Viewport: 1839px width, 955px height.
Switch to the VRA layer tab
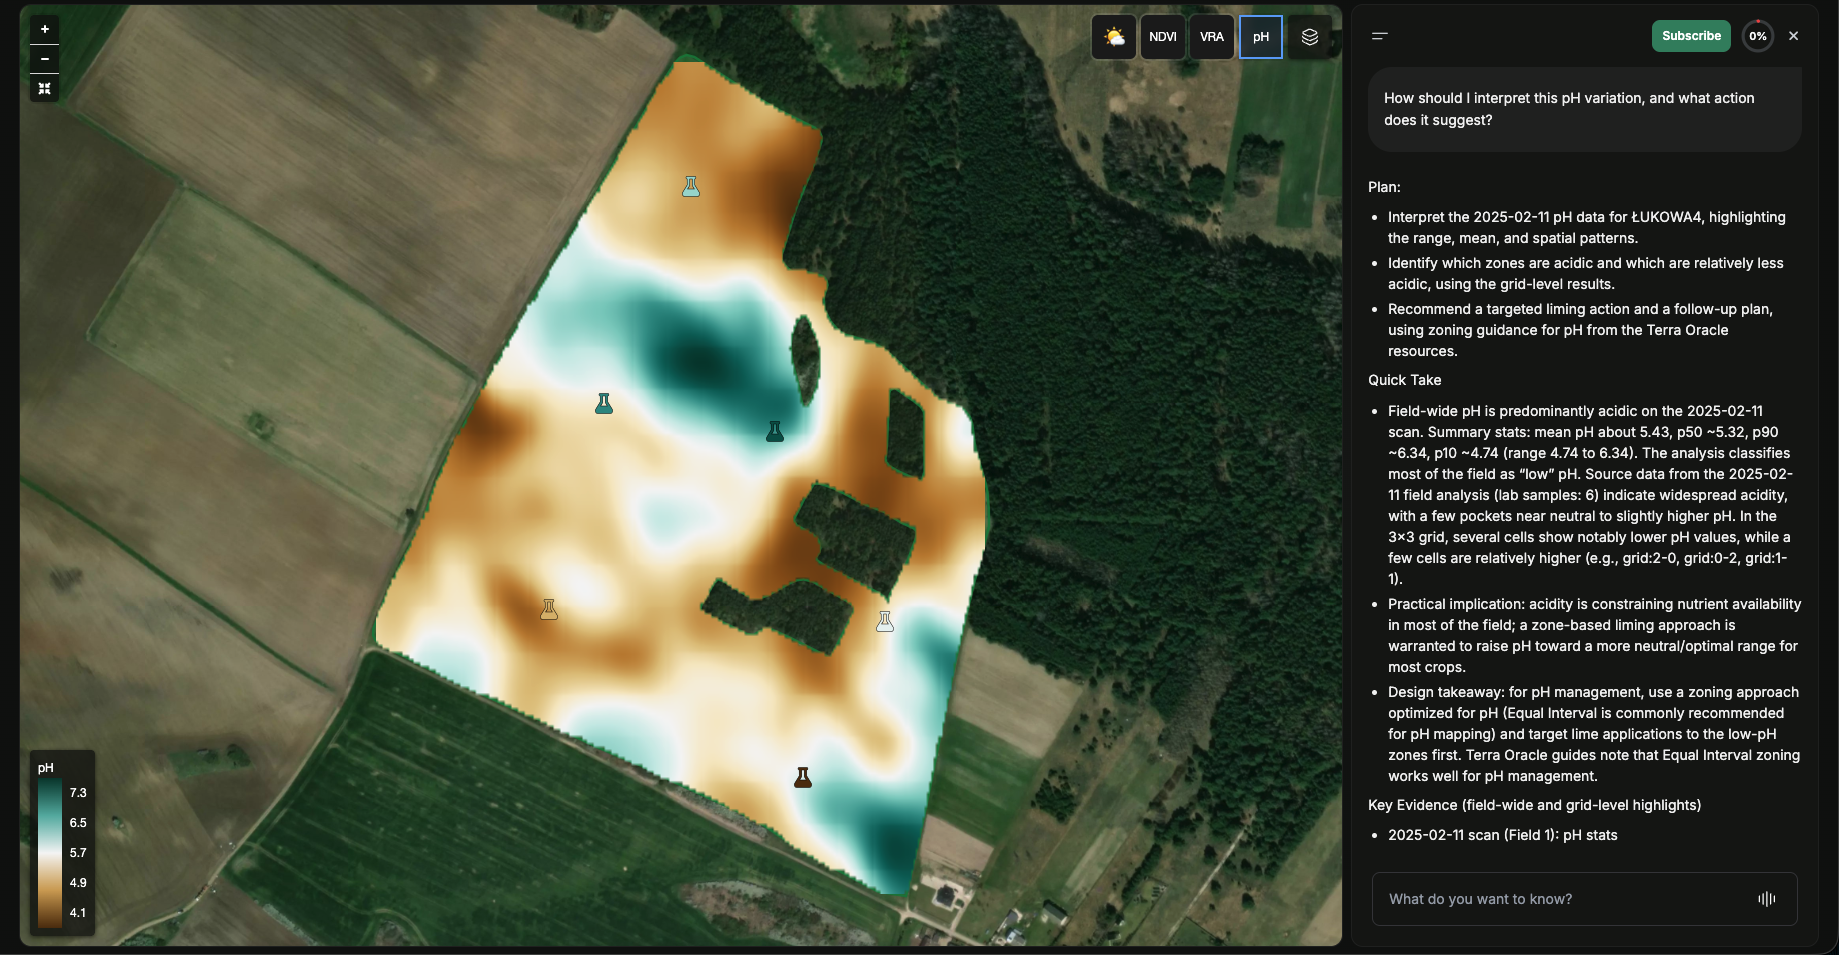(x=1212, y=36)
